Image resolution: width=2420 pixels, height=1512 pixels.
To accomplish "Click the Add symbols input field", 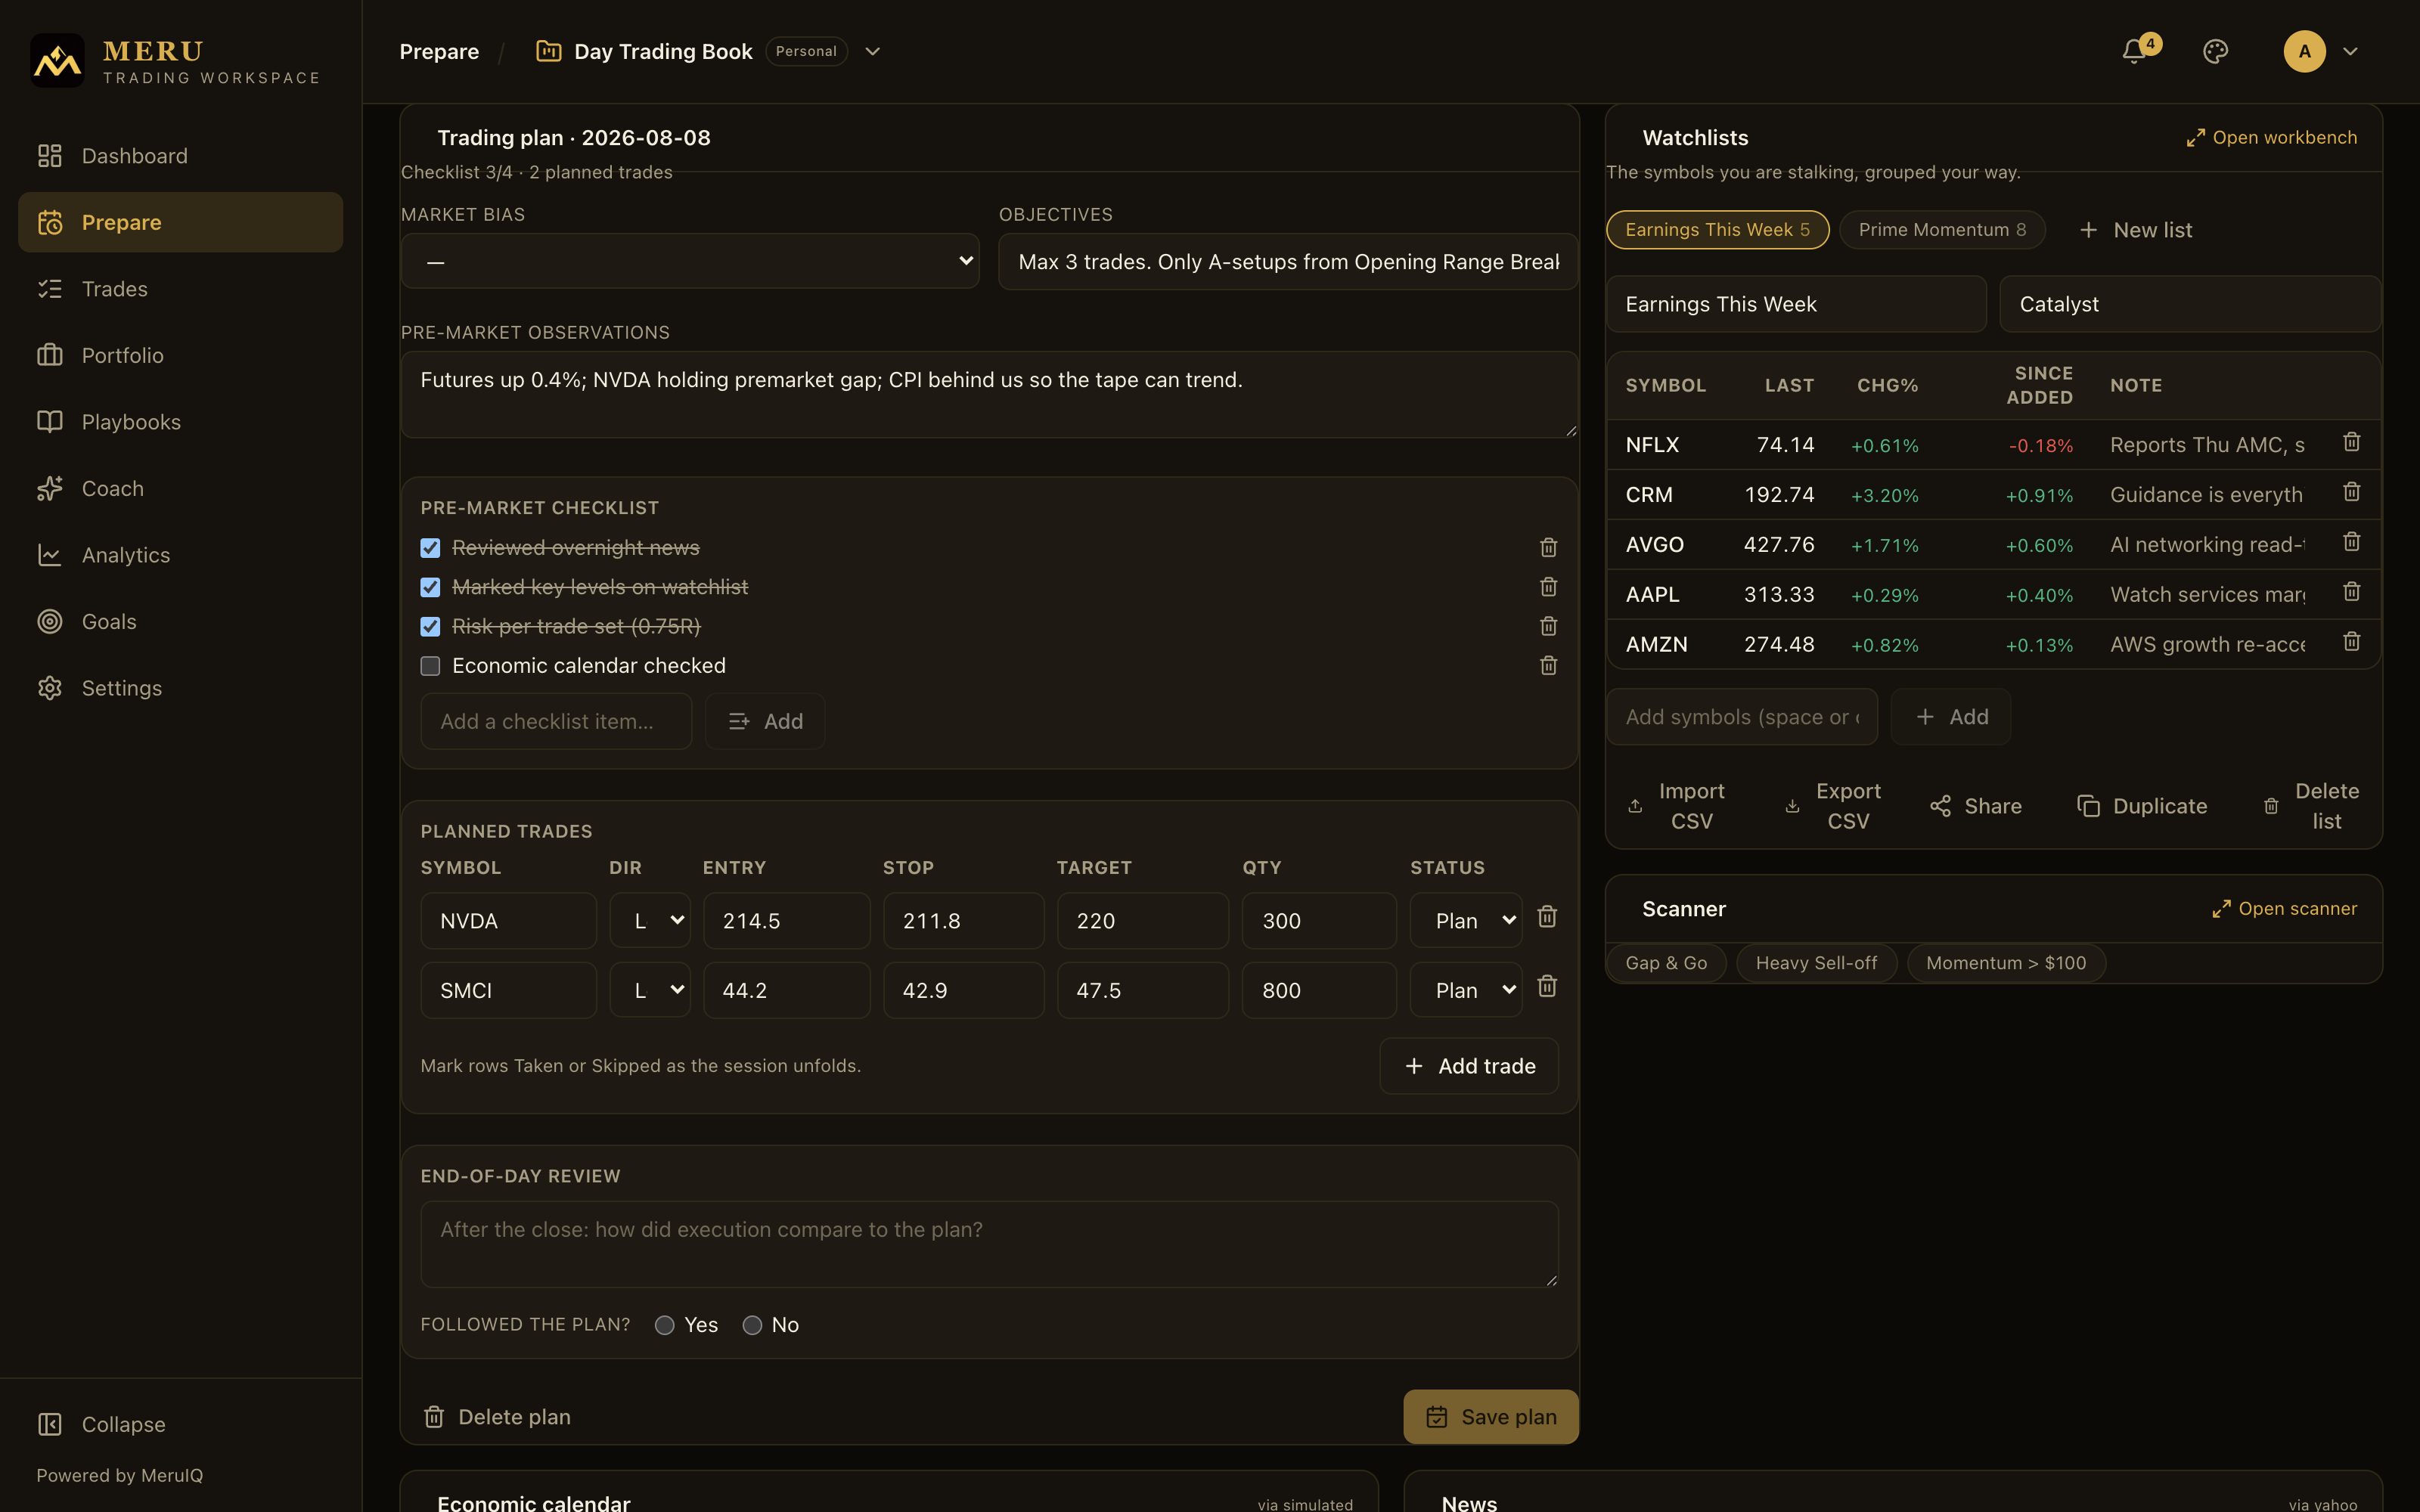I will pyautogui.click(x=1742, y=717).
